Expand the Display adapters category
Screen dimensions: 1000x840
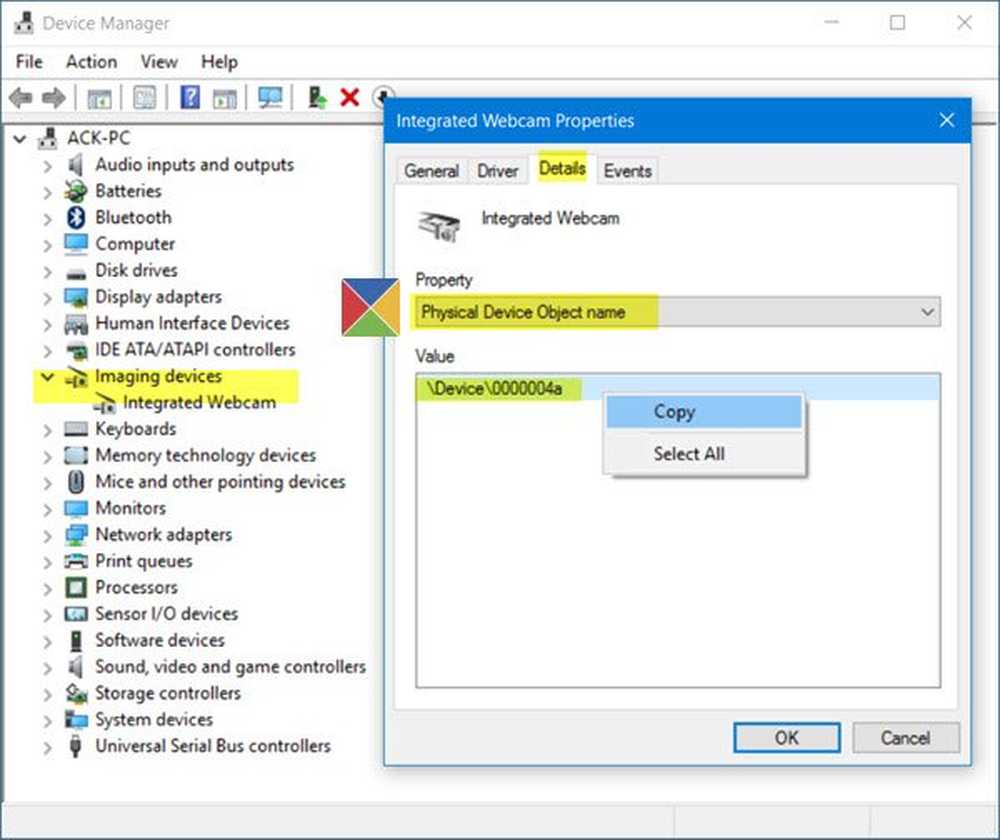point(47,297)
